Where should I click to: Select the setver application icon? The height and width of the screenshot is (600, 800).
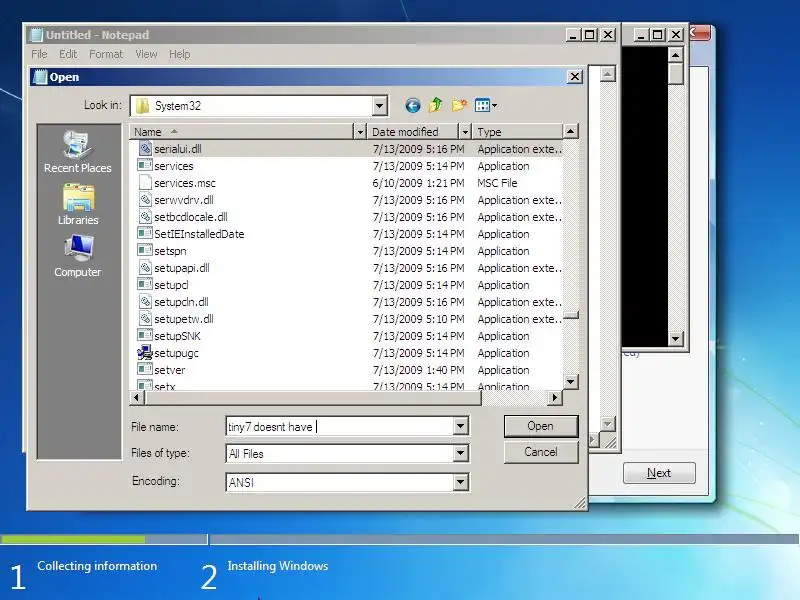[x=145, y=369]
